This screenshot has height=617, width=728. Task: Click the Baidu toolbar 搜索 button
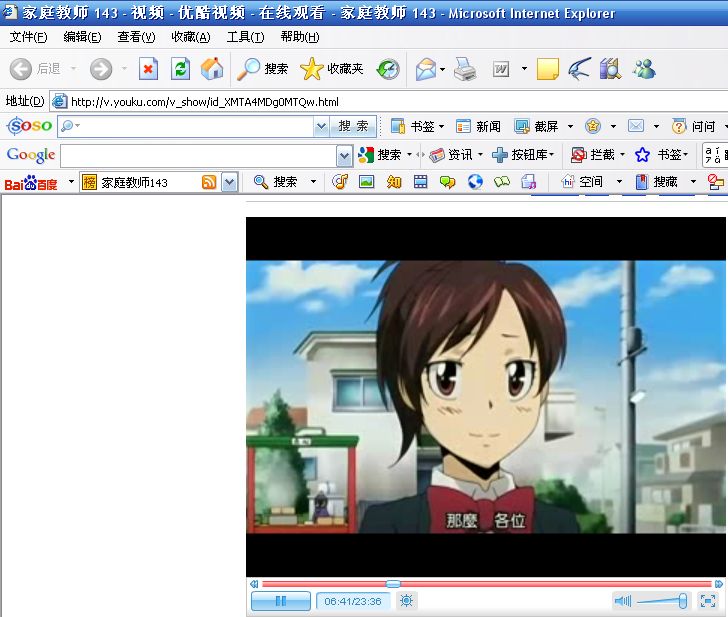274,182
